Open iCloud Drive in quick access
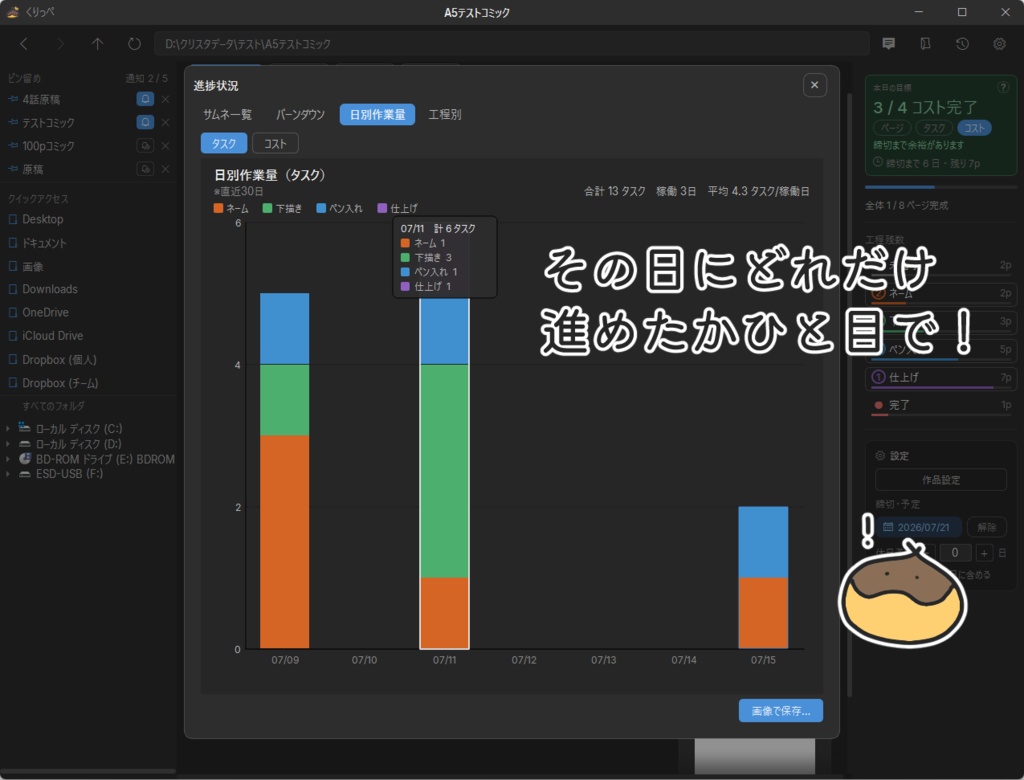Viewport: 1024px width, 780px height. [52, 336]
